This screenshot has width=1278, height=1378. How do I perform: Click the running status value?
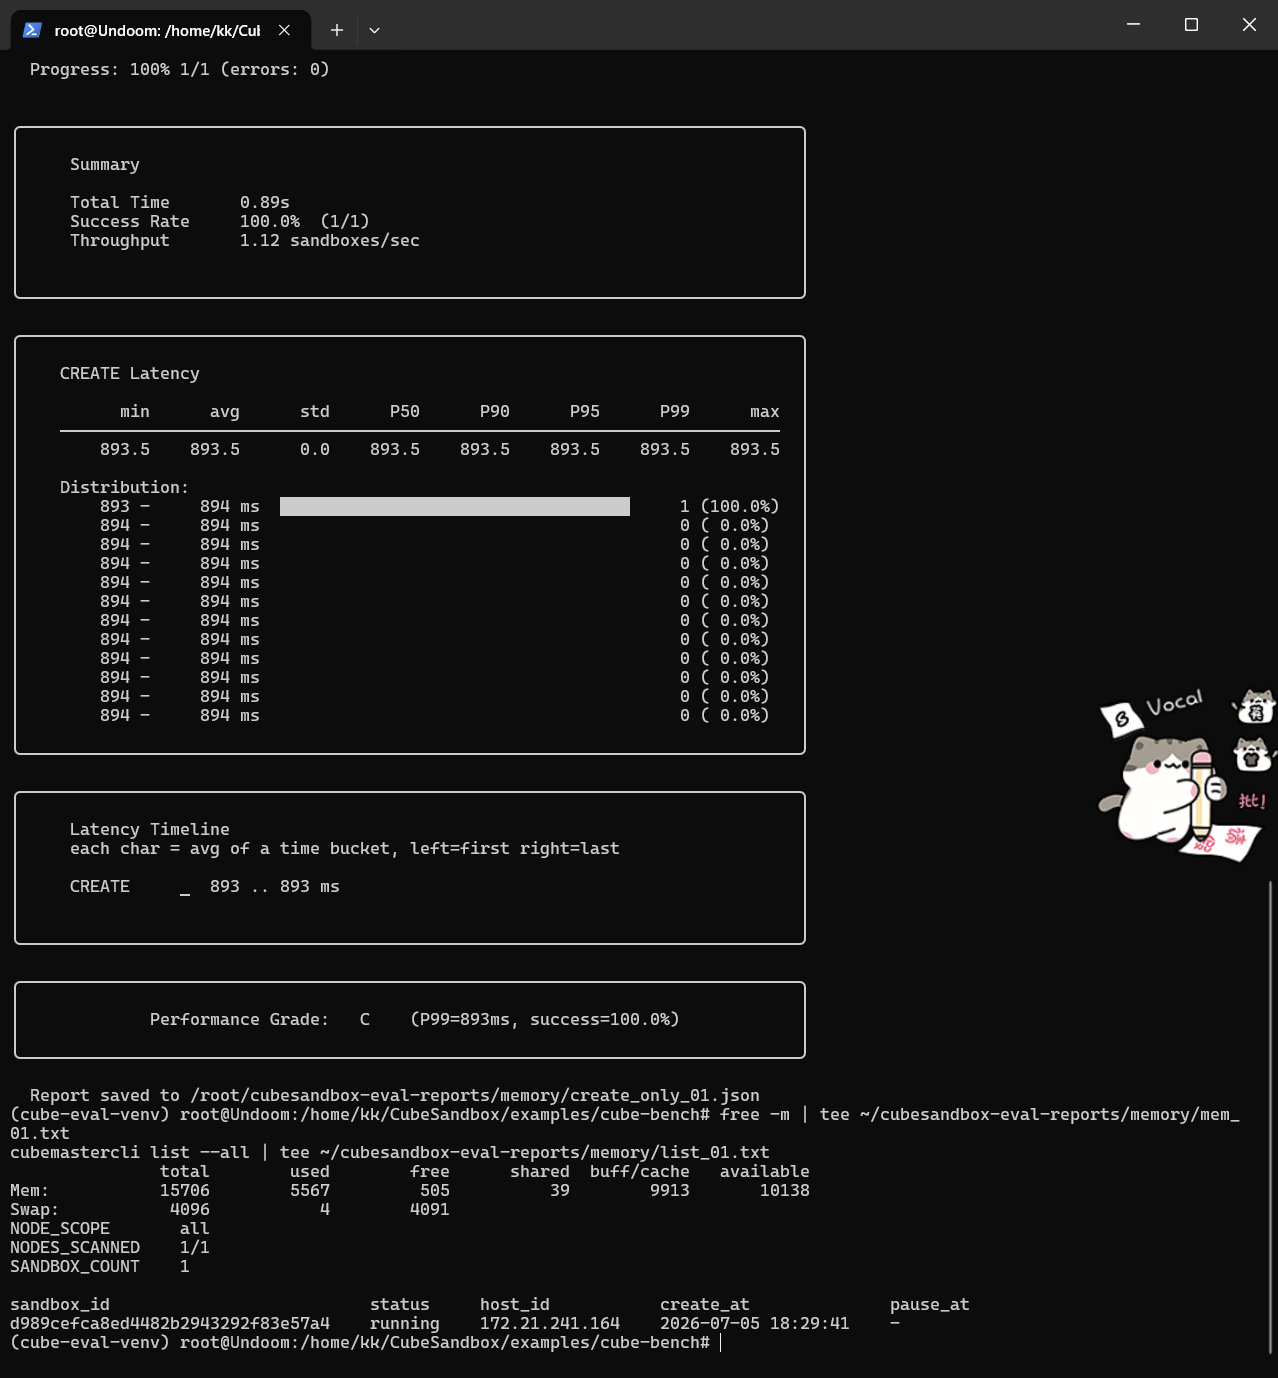pos(405,1323)
